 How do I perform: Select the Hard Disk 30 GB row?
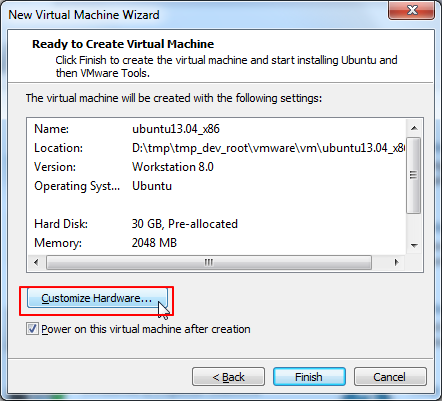point(216,224)
